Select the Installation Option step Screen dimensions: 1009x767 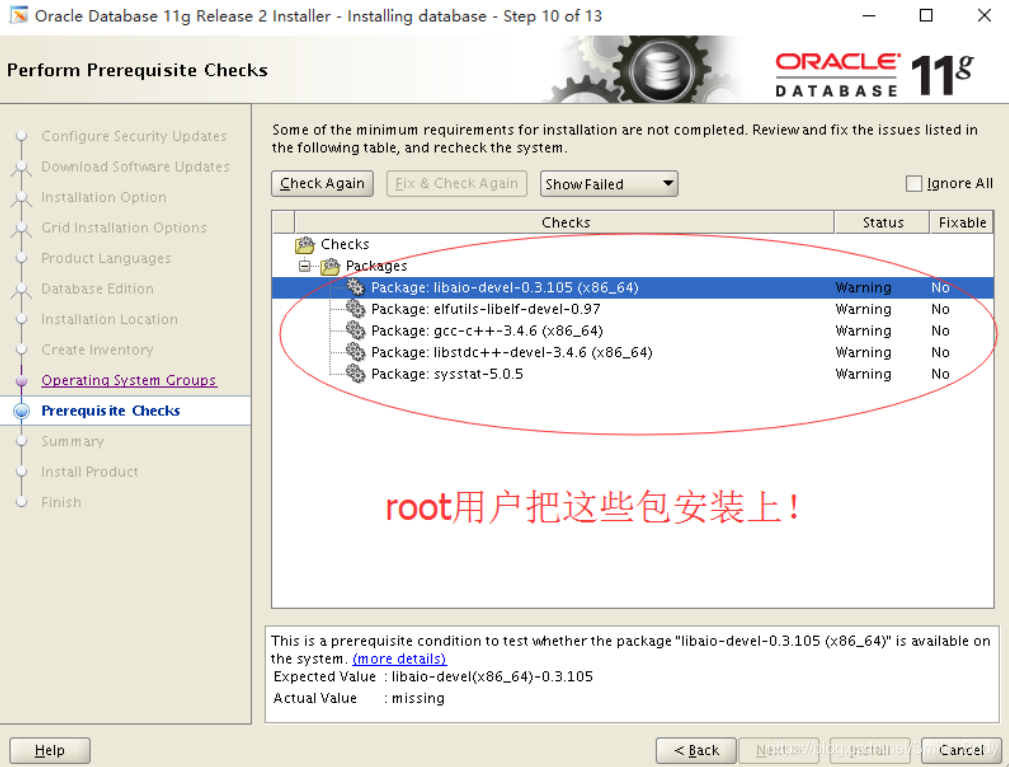(104, 197)
